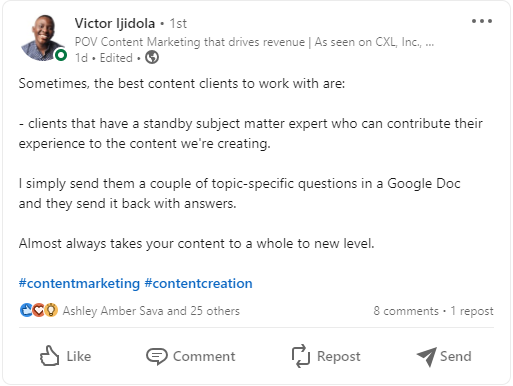Click the blue like reaction icon

tap(26, 310)
